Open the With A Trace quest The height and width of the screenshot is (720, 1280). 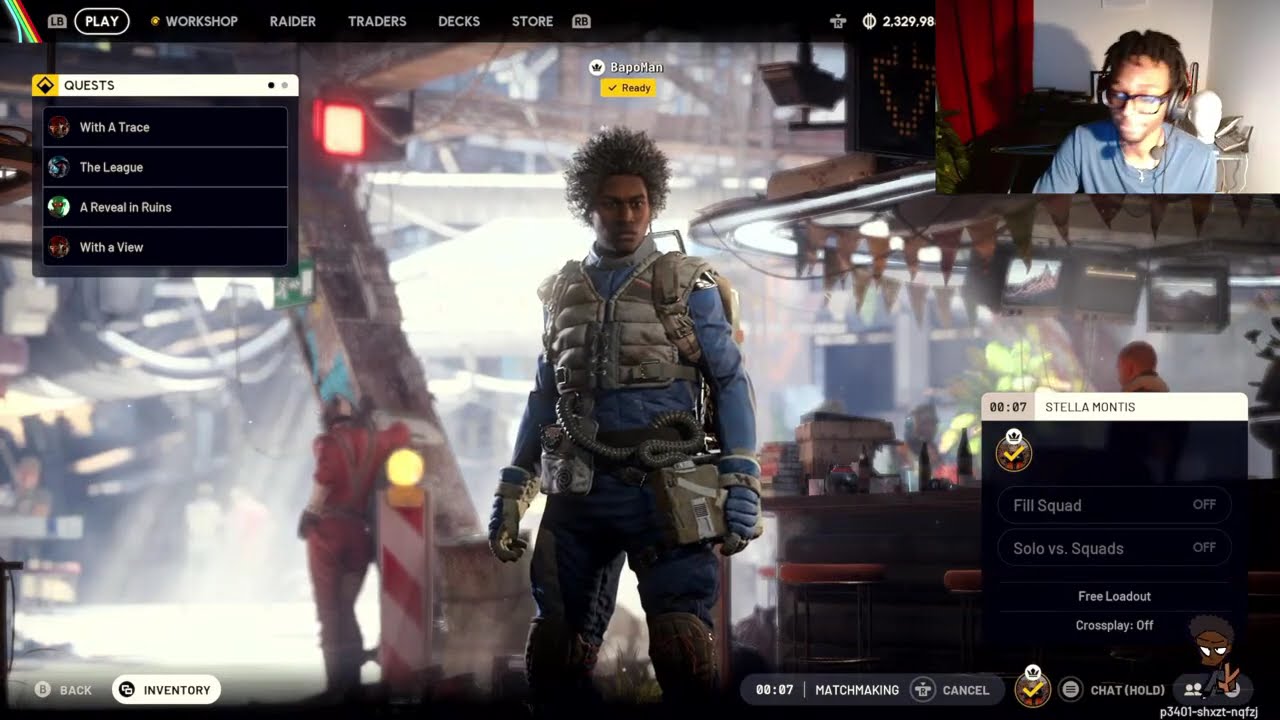click(165, 127)
